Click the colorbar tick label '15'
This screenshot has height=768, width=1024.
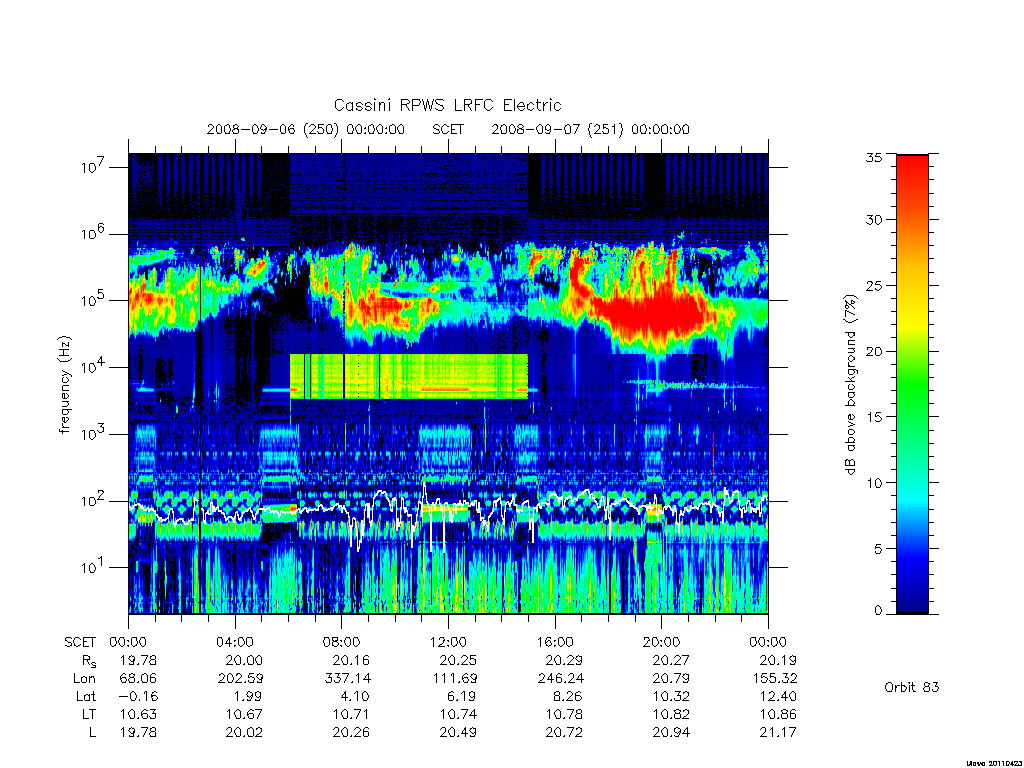874,417
